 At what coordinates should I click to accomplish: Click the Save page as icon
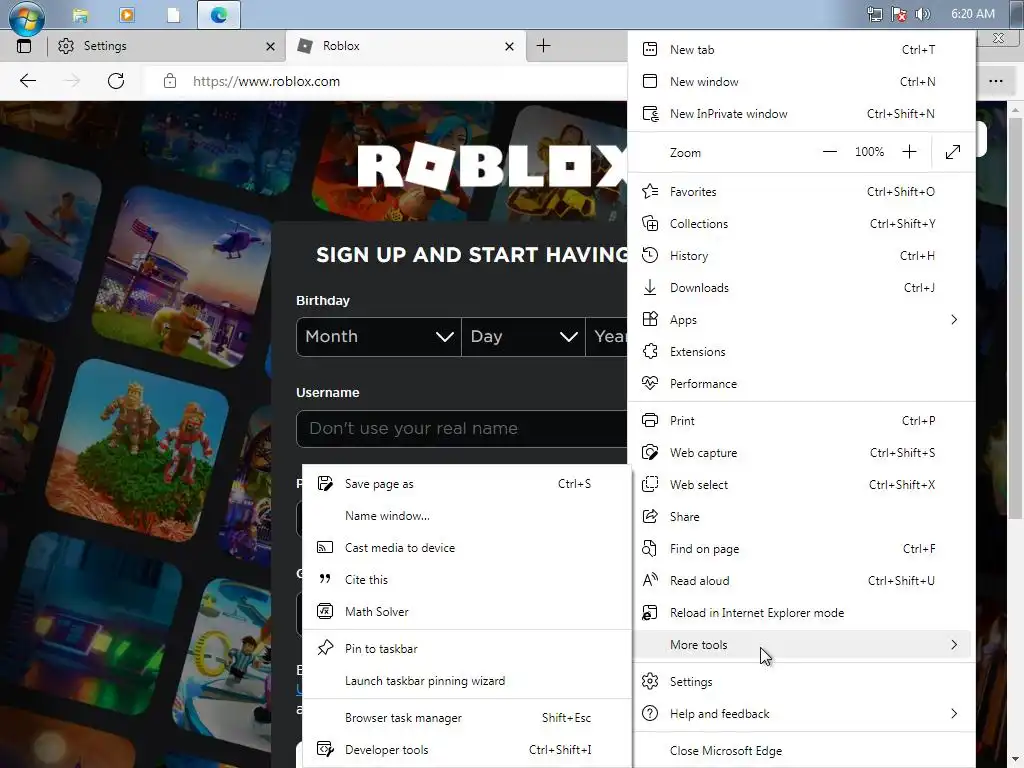(x=325, y=483)
